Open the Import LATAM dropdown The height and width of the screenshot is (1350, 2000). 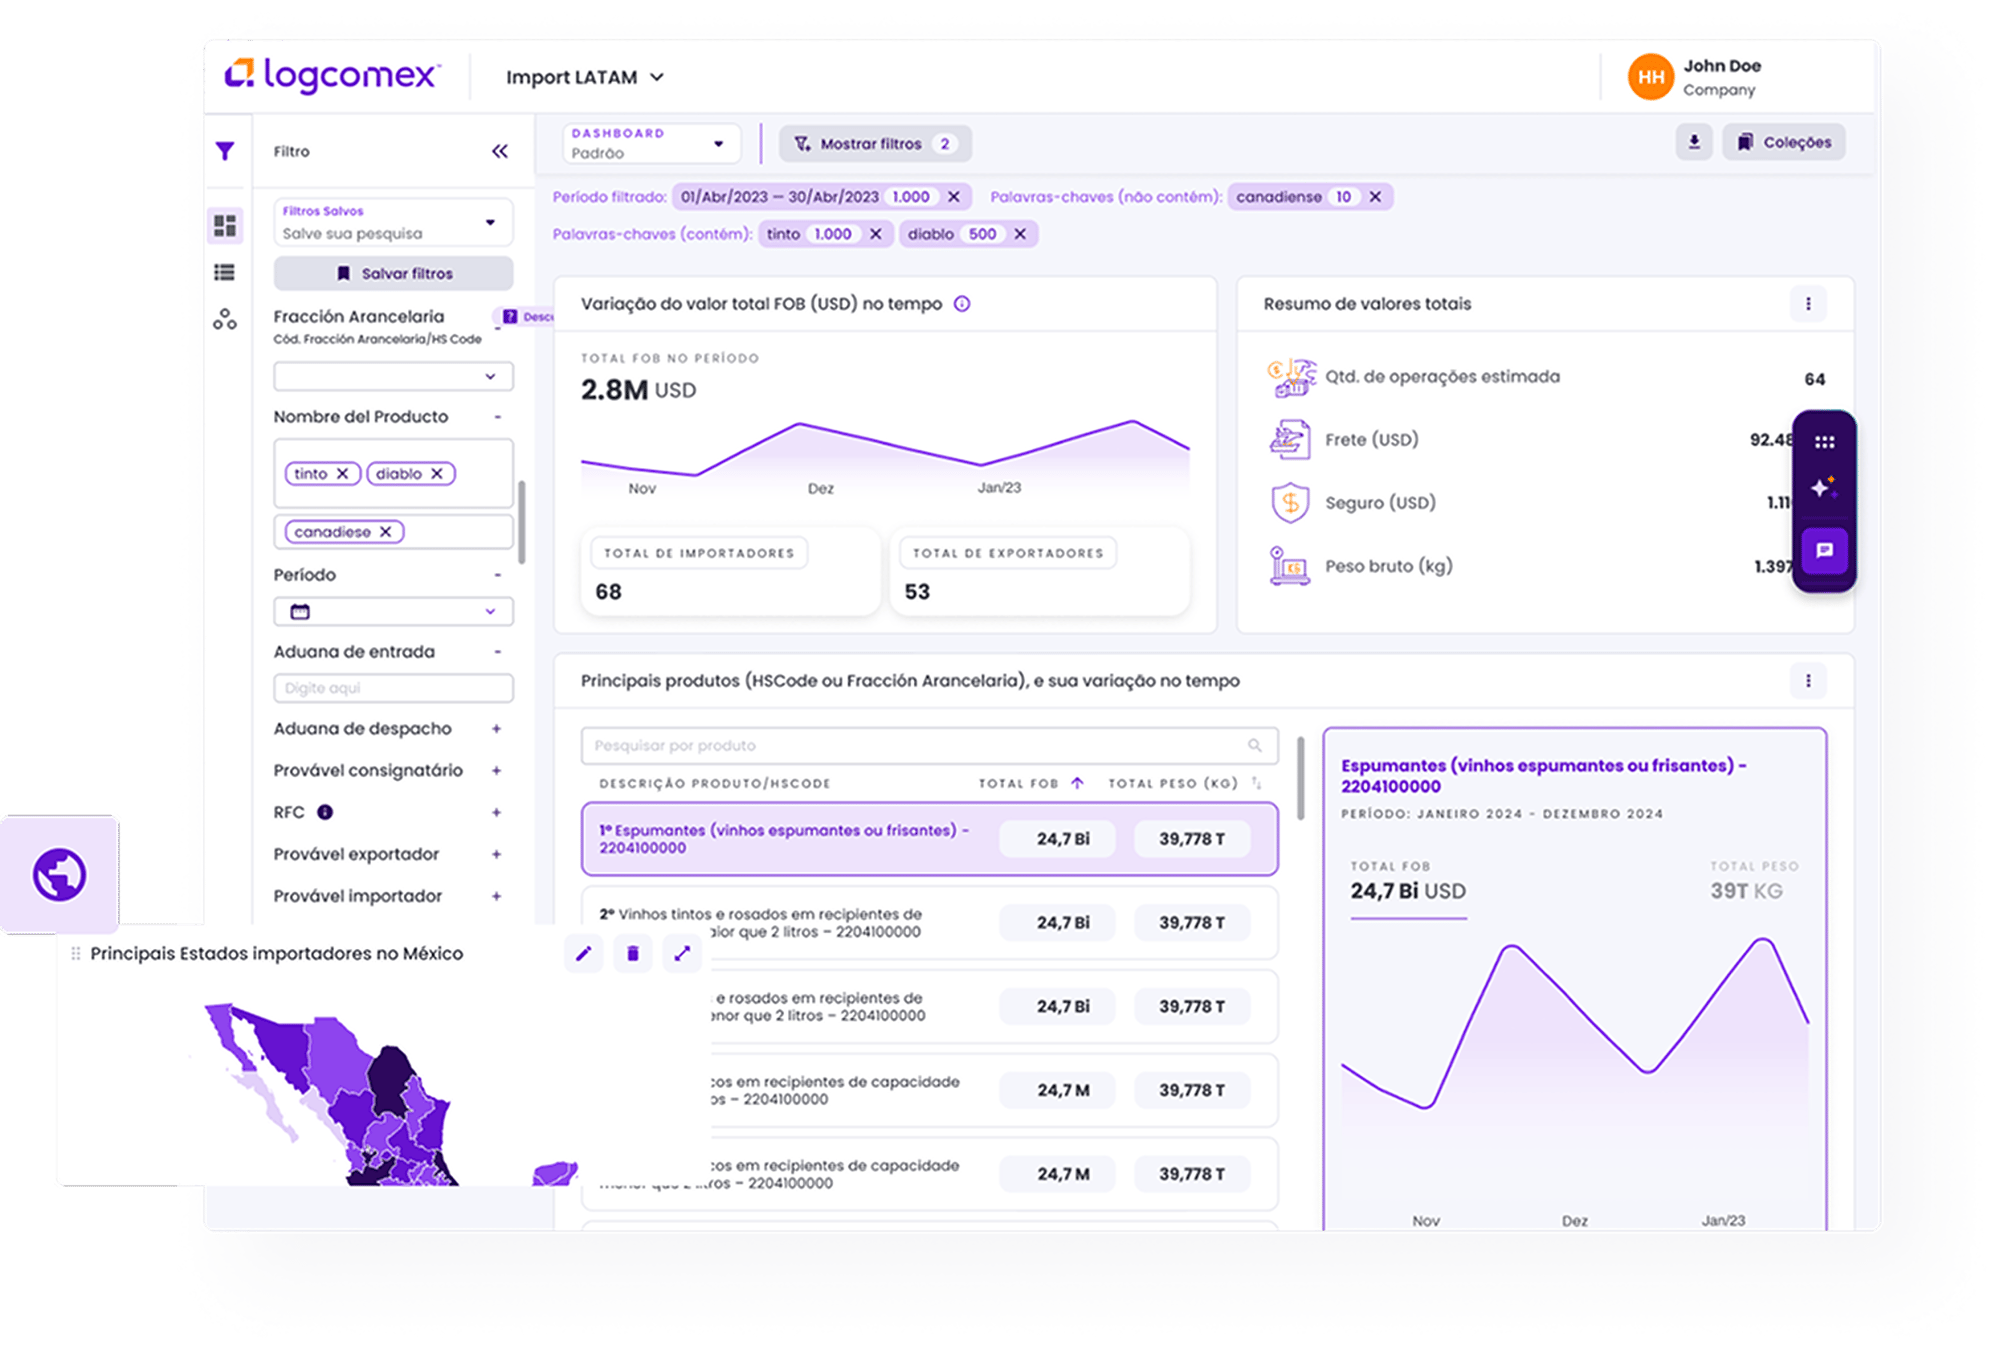[585, 77]
